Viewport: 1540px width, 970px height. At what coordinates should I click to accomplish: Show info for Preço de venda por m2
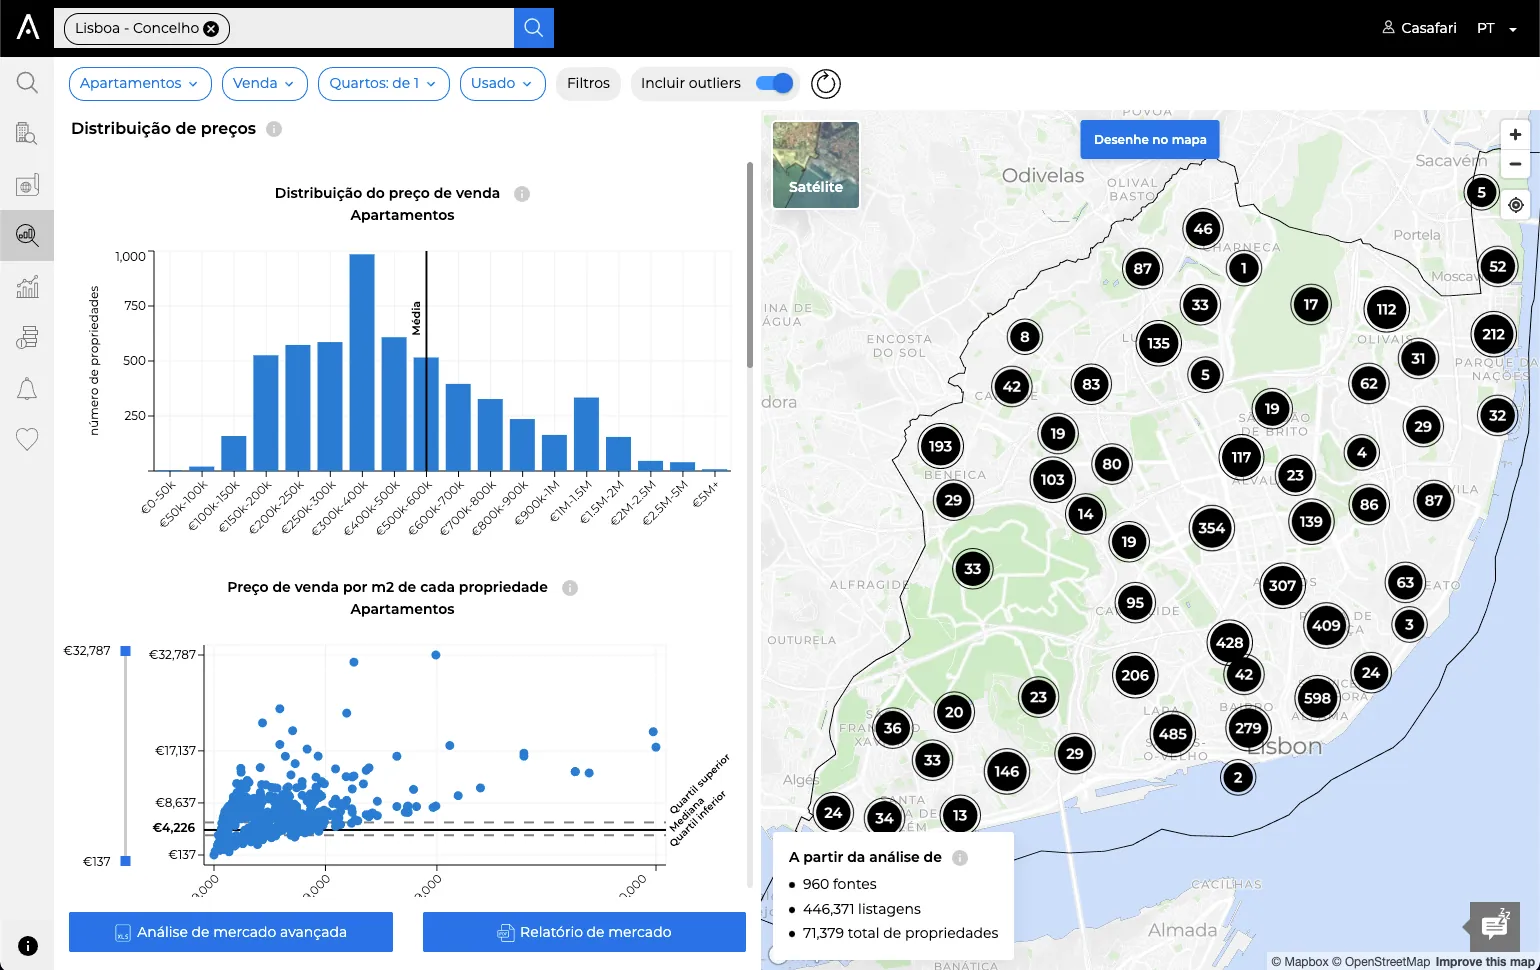[x=570, y=588]
